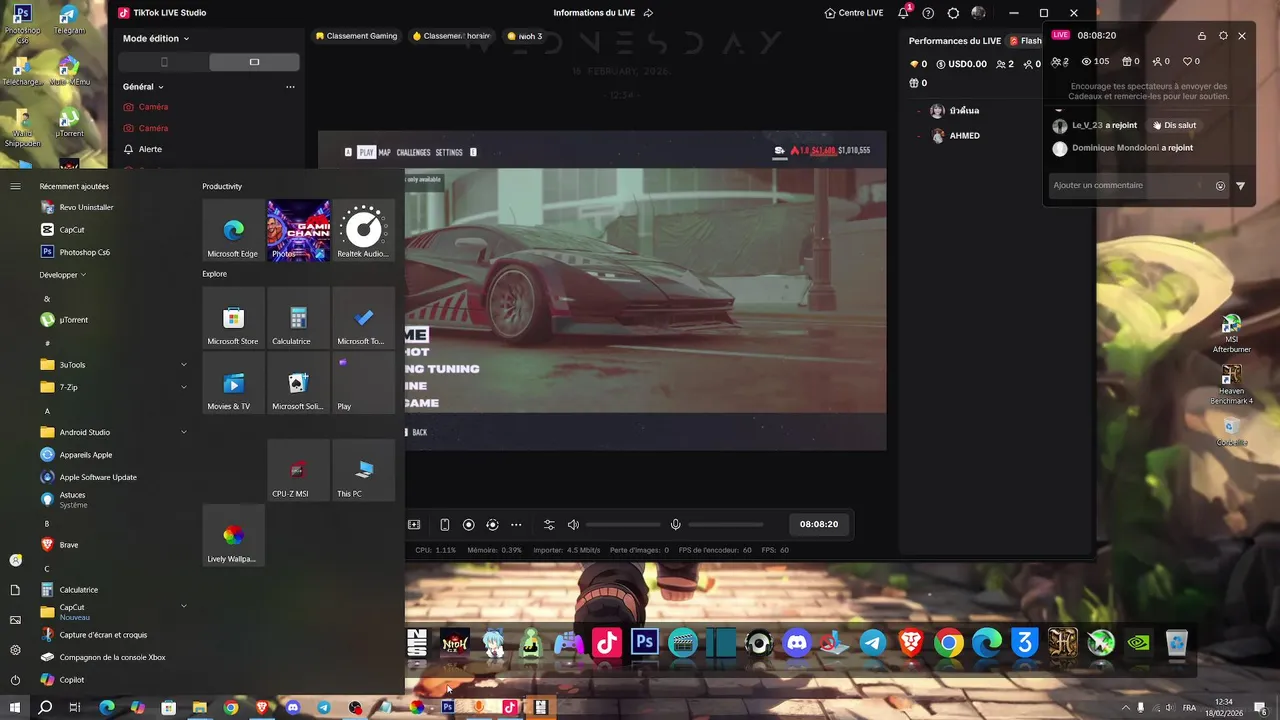Open the CPU-Z MSI tile
Image resolution: width=1280 pixels, height=720 pixels.
298,470
